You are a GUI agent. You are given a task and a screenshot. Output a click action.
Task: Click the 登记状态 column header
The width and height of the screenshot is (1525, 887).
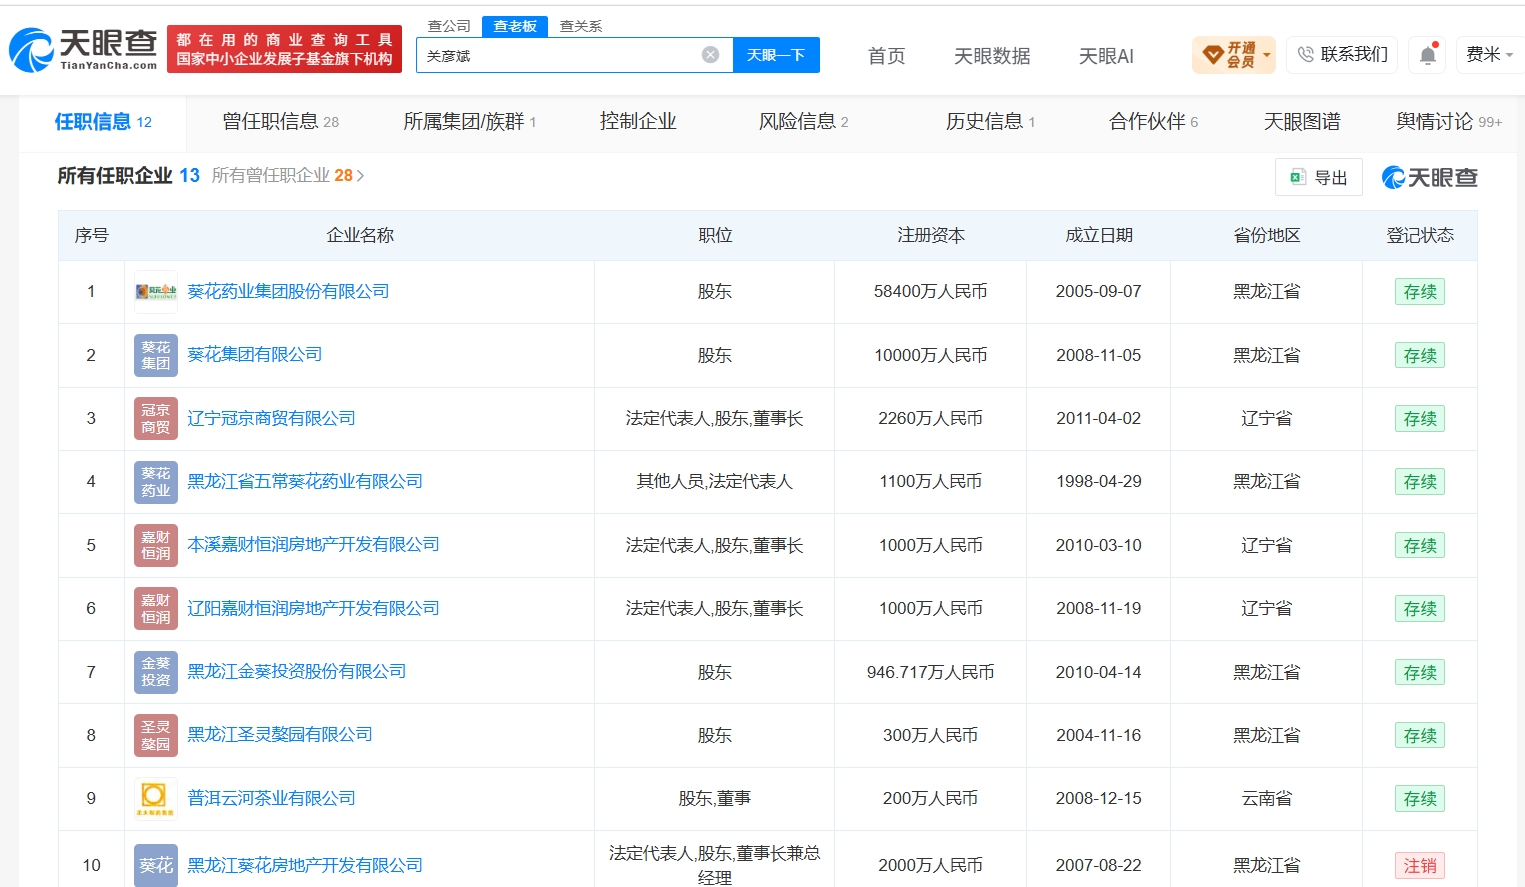(1420, 235)
